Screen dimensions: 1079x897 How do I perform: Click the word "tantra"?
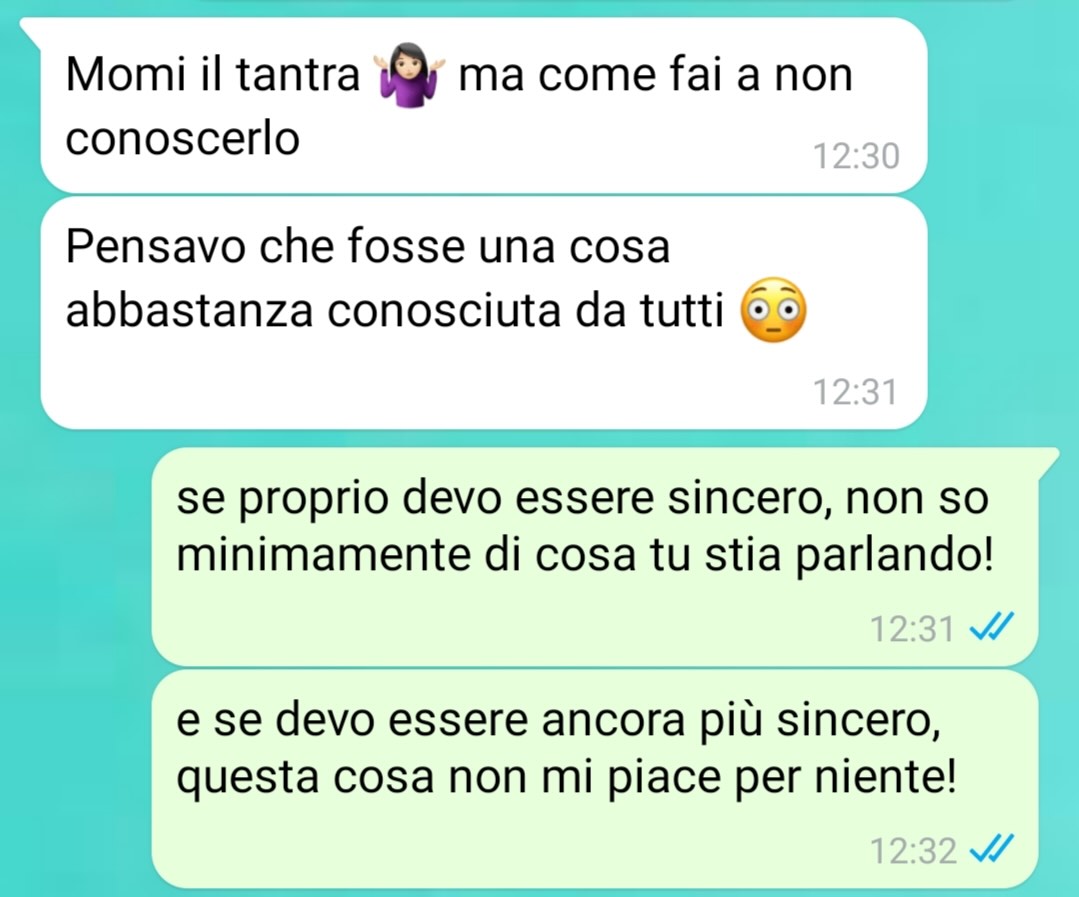coord(298,74)
